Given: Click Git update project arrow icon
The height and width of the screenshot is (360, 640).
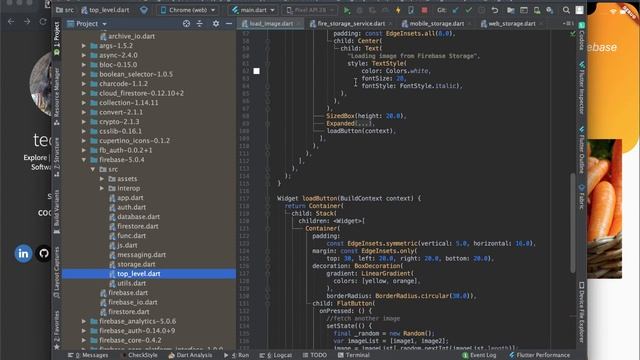Looking at the screenshot, I should coord(456,10).
